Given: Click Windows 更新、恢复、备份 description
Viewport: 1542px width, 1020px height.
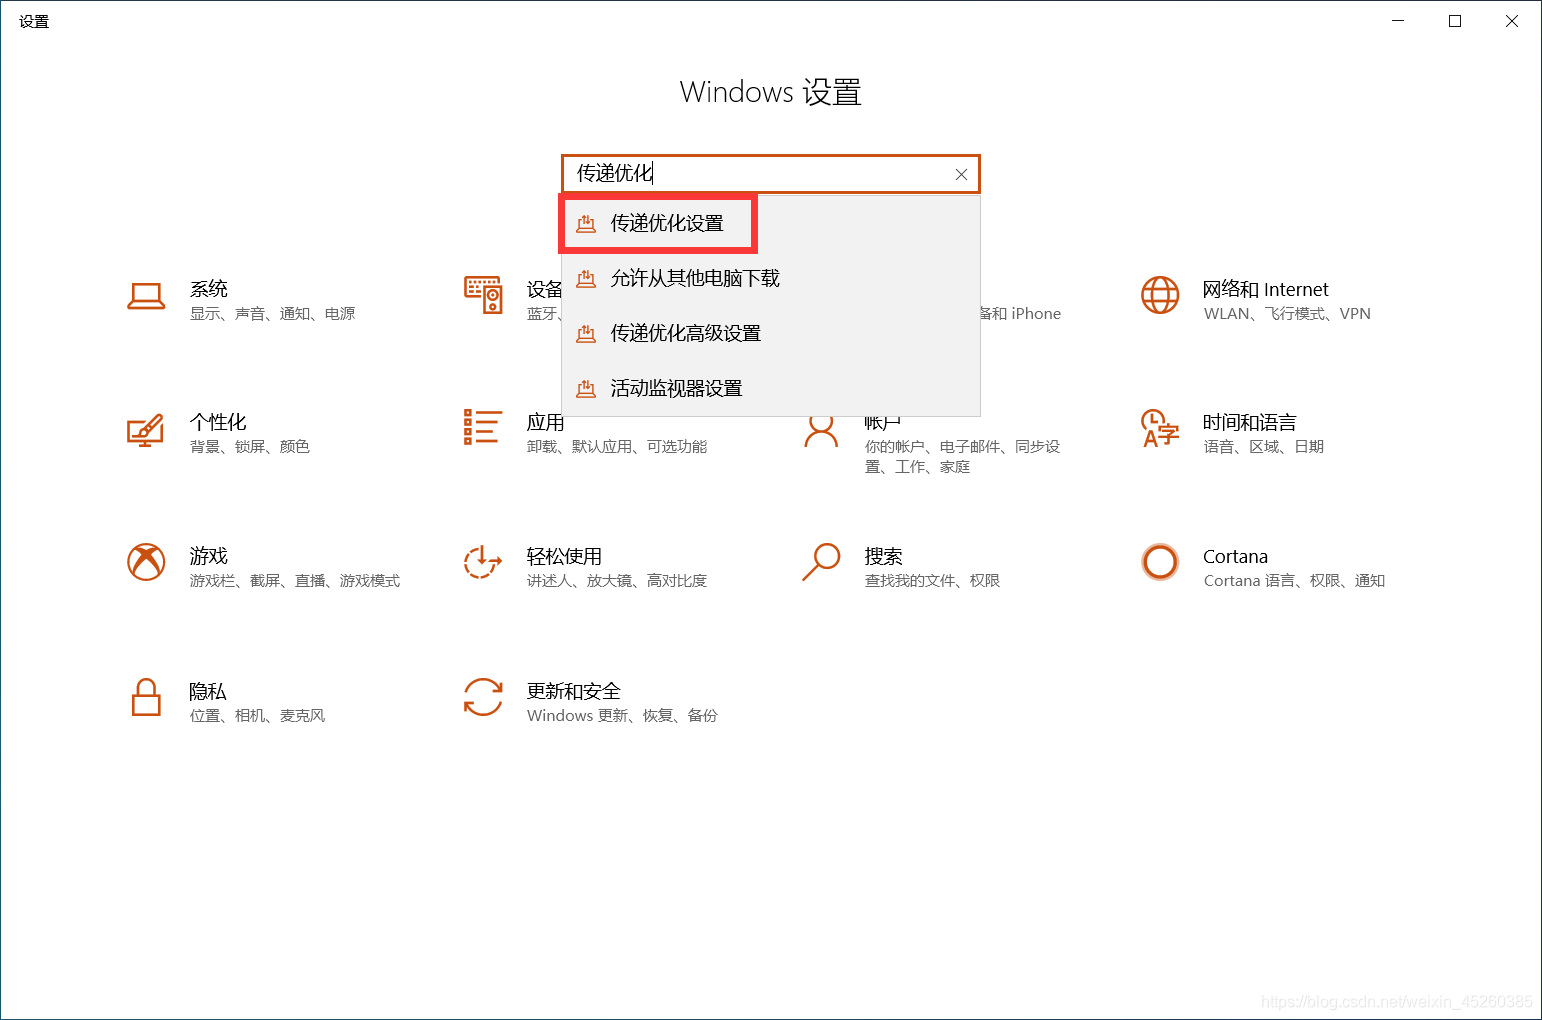Looking at the screenshot, I should (x=622, y=716).
